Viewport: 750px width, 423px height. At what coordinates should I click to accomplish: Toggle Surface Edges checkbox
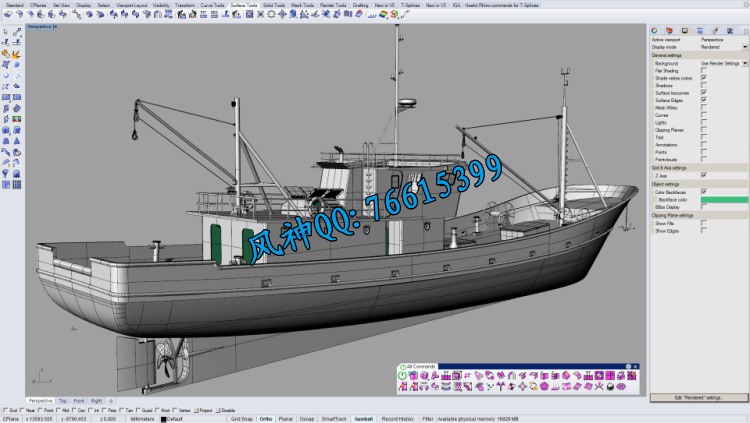click(x=704, y=100)
